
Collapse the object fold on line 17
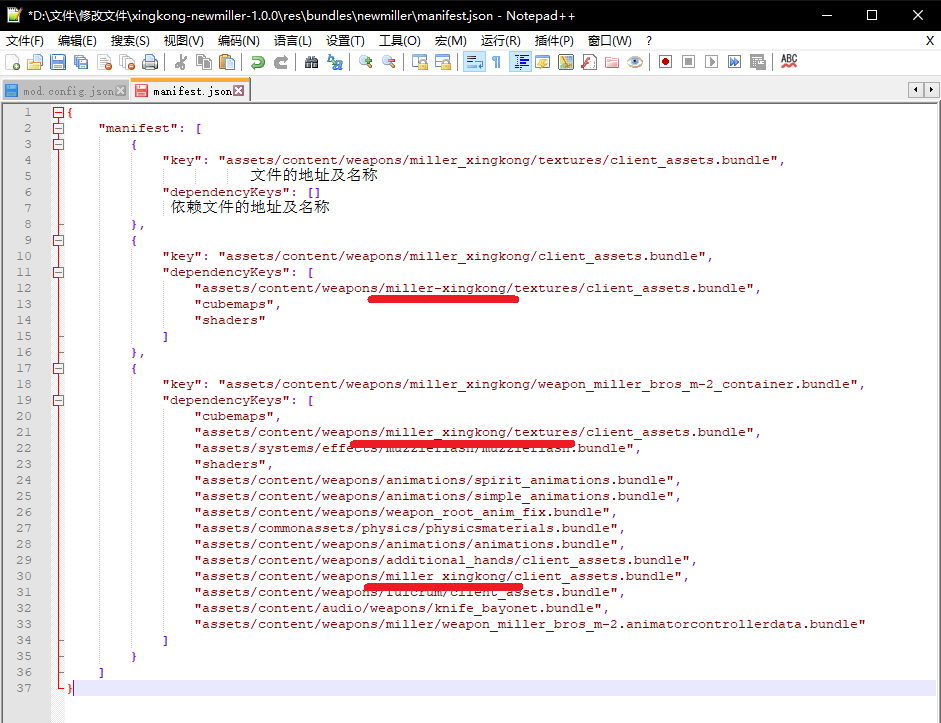point(58,368)
